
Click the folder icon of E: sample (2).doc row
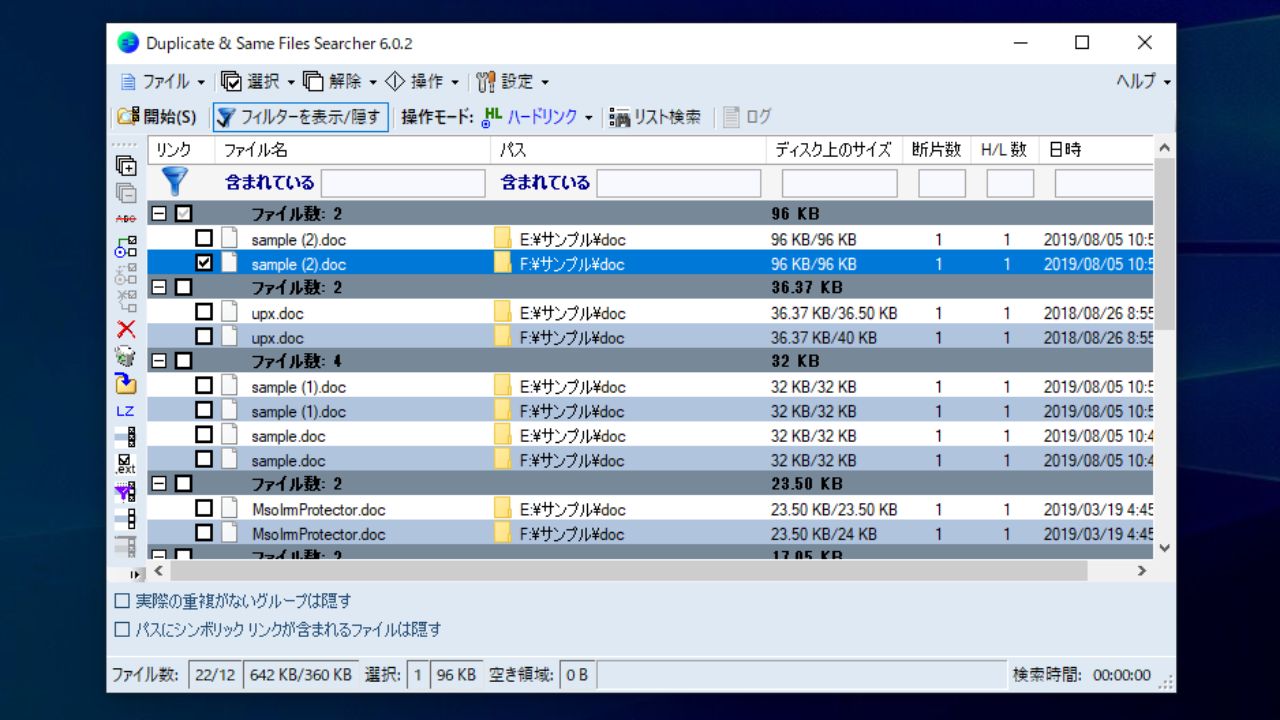click(503, 240)
